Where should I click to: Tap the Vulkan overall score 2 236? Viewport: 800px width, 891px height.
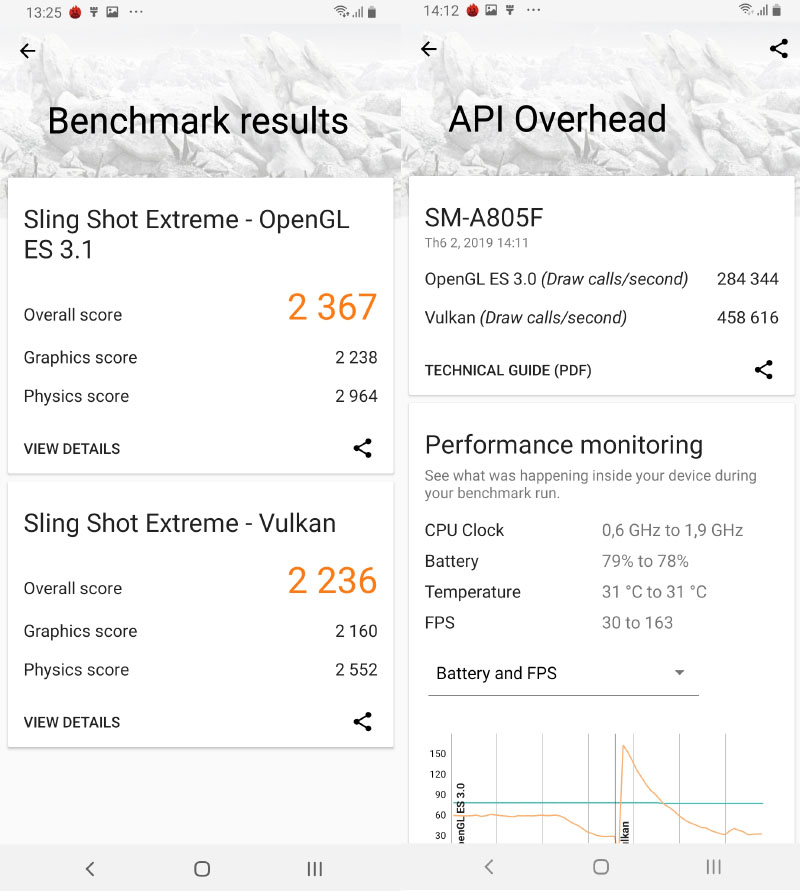pyautogui.click(x=332, y=581)
